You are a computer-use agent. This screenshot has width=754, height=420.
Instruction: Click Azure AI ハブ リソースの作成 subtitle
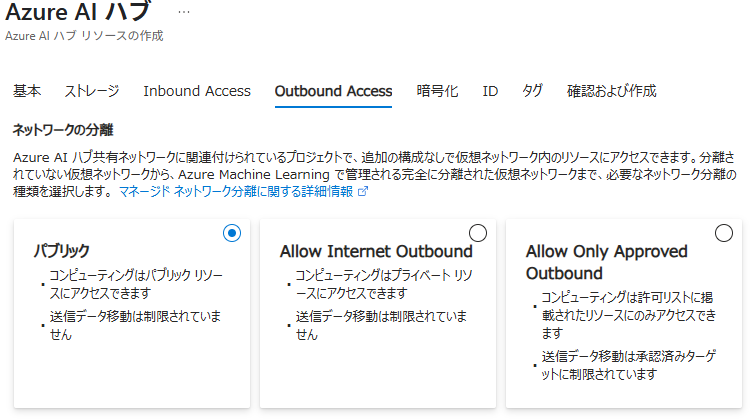pos(84,36)
